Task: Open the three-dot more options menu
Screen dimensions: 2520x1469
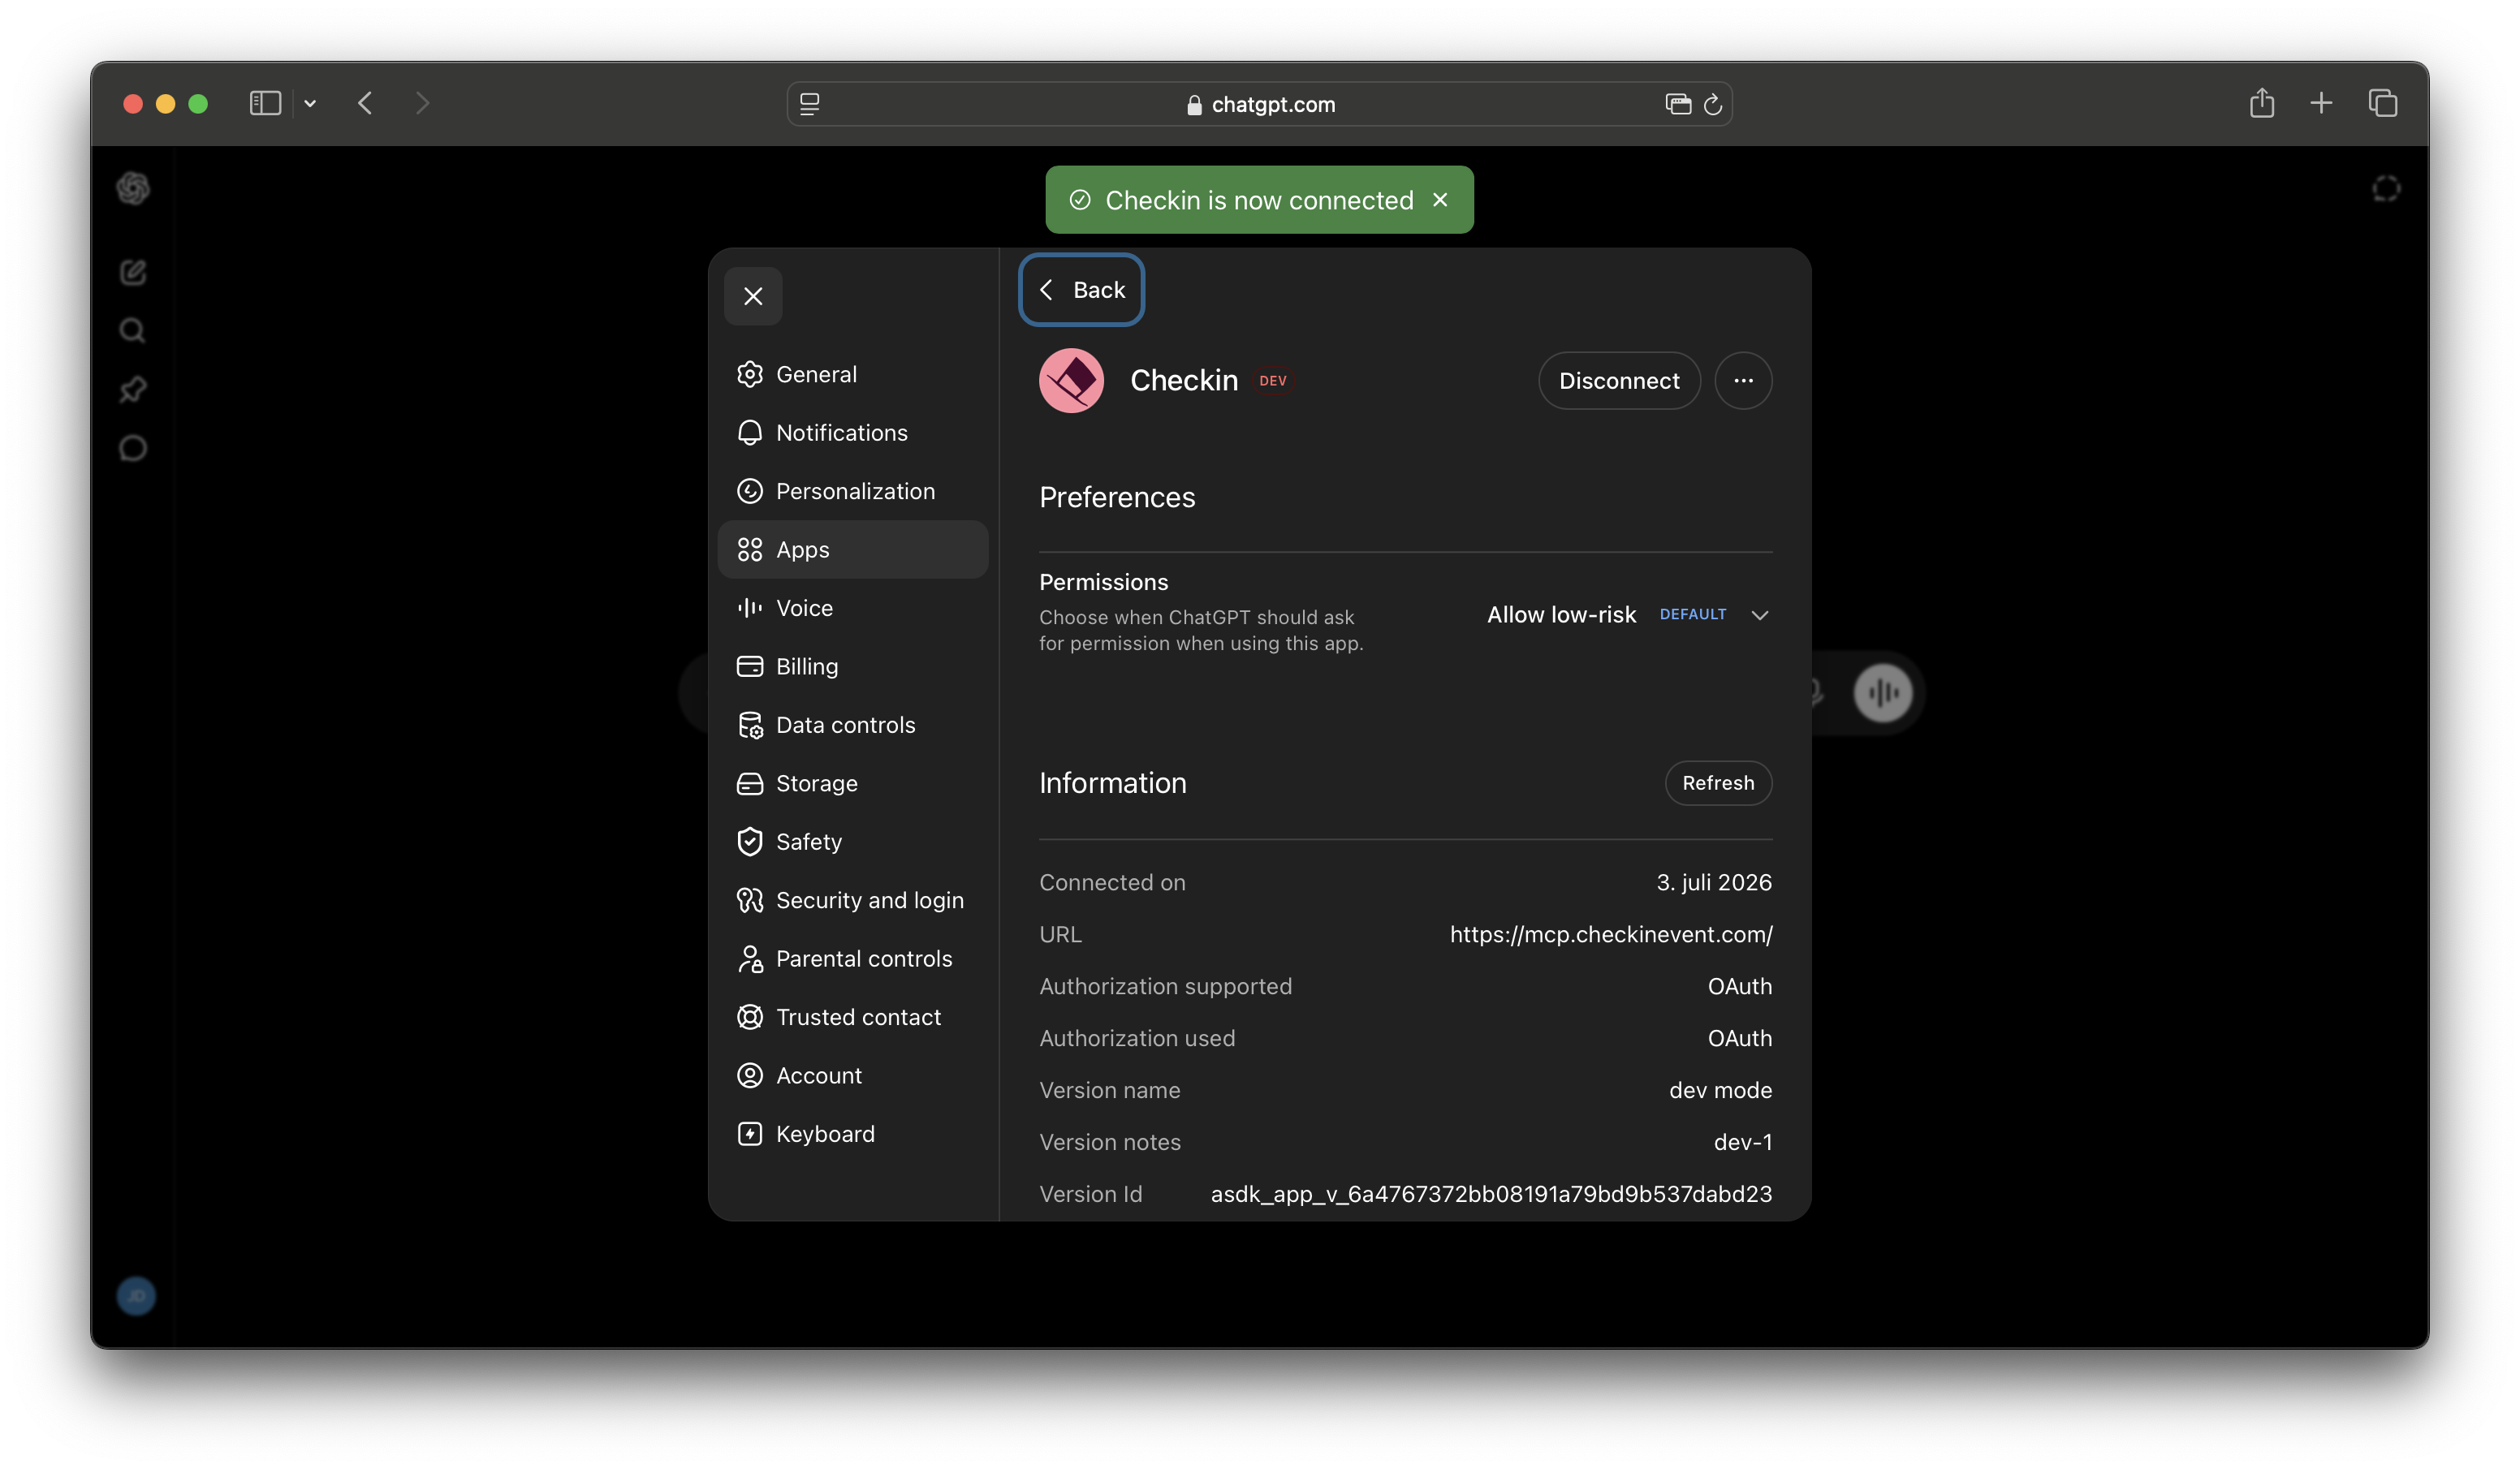Action: point(1743,380)
